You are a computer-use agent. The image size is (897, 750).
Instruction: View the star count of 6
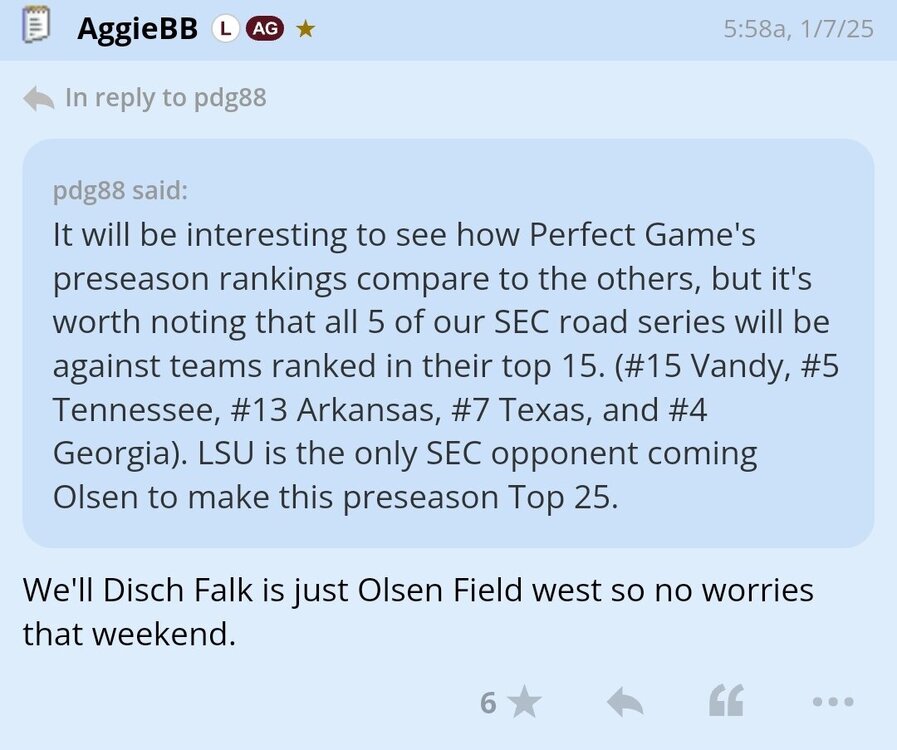click(488, 702)
